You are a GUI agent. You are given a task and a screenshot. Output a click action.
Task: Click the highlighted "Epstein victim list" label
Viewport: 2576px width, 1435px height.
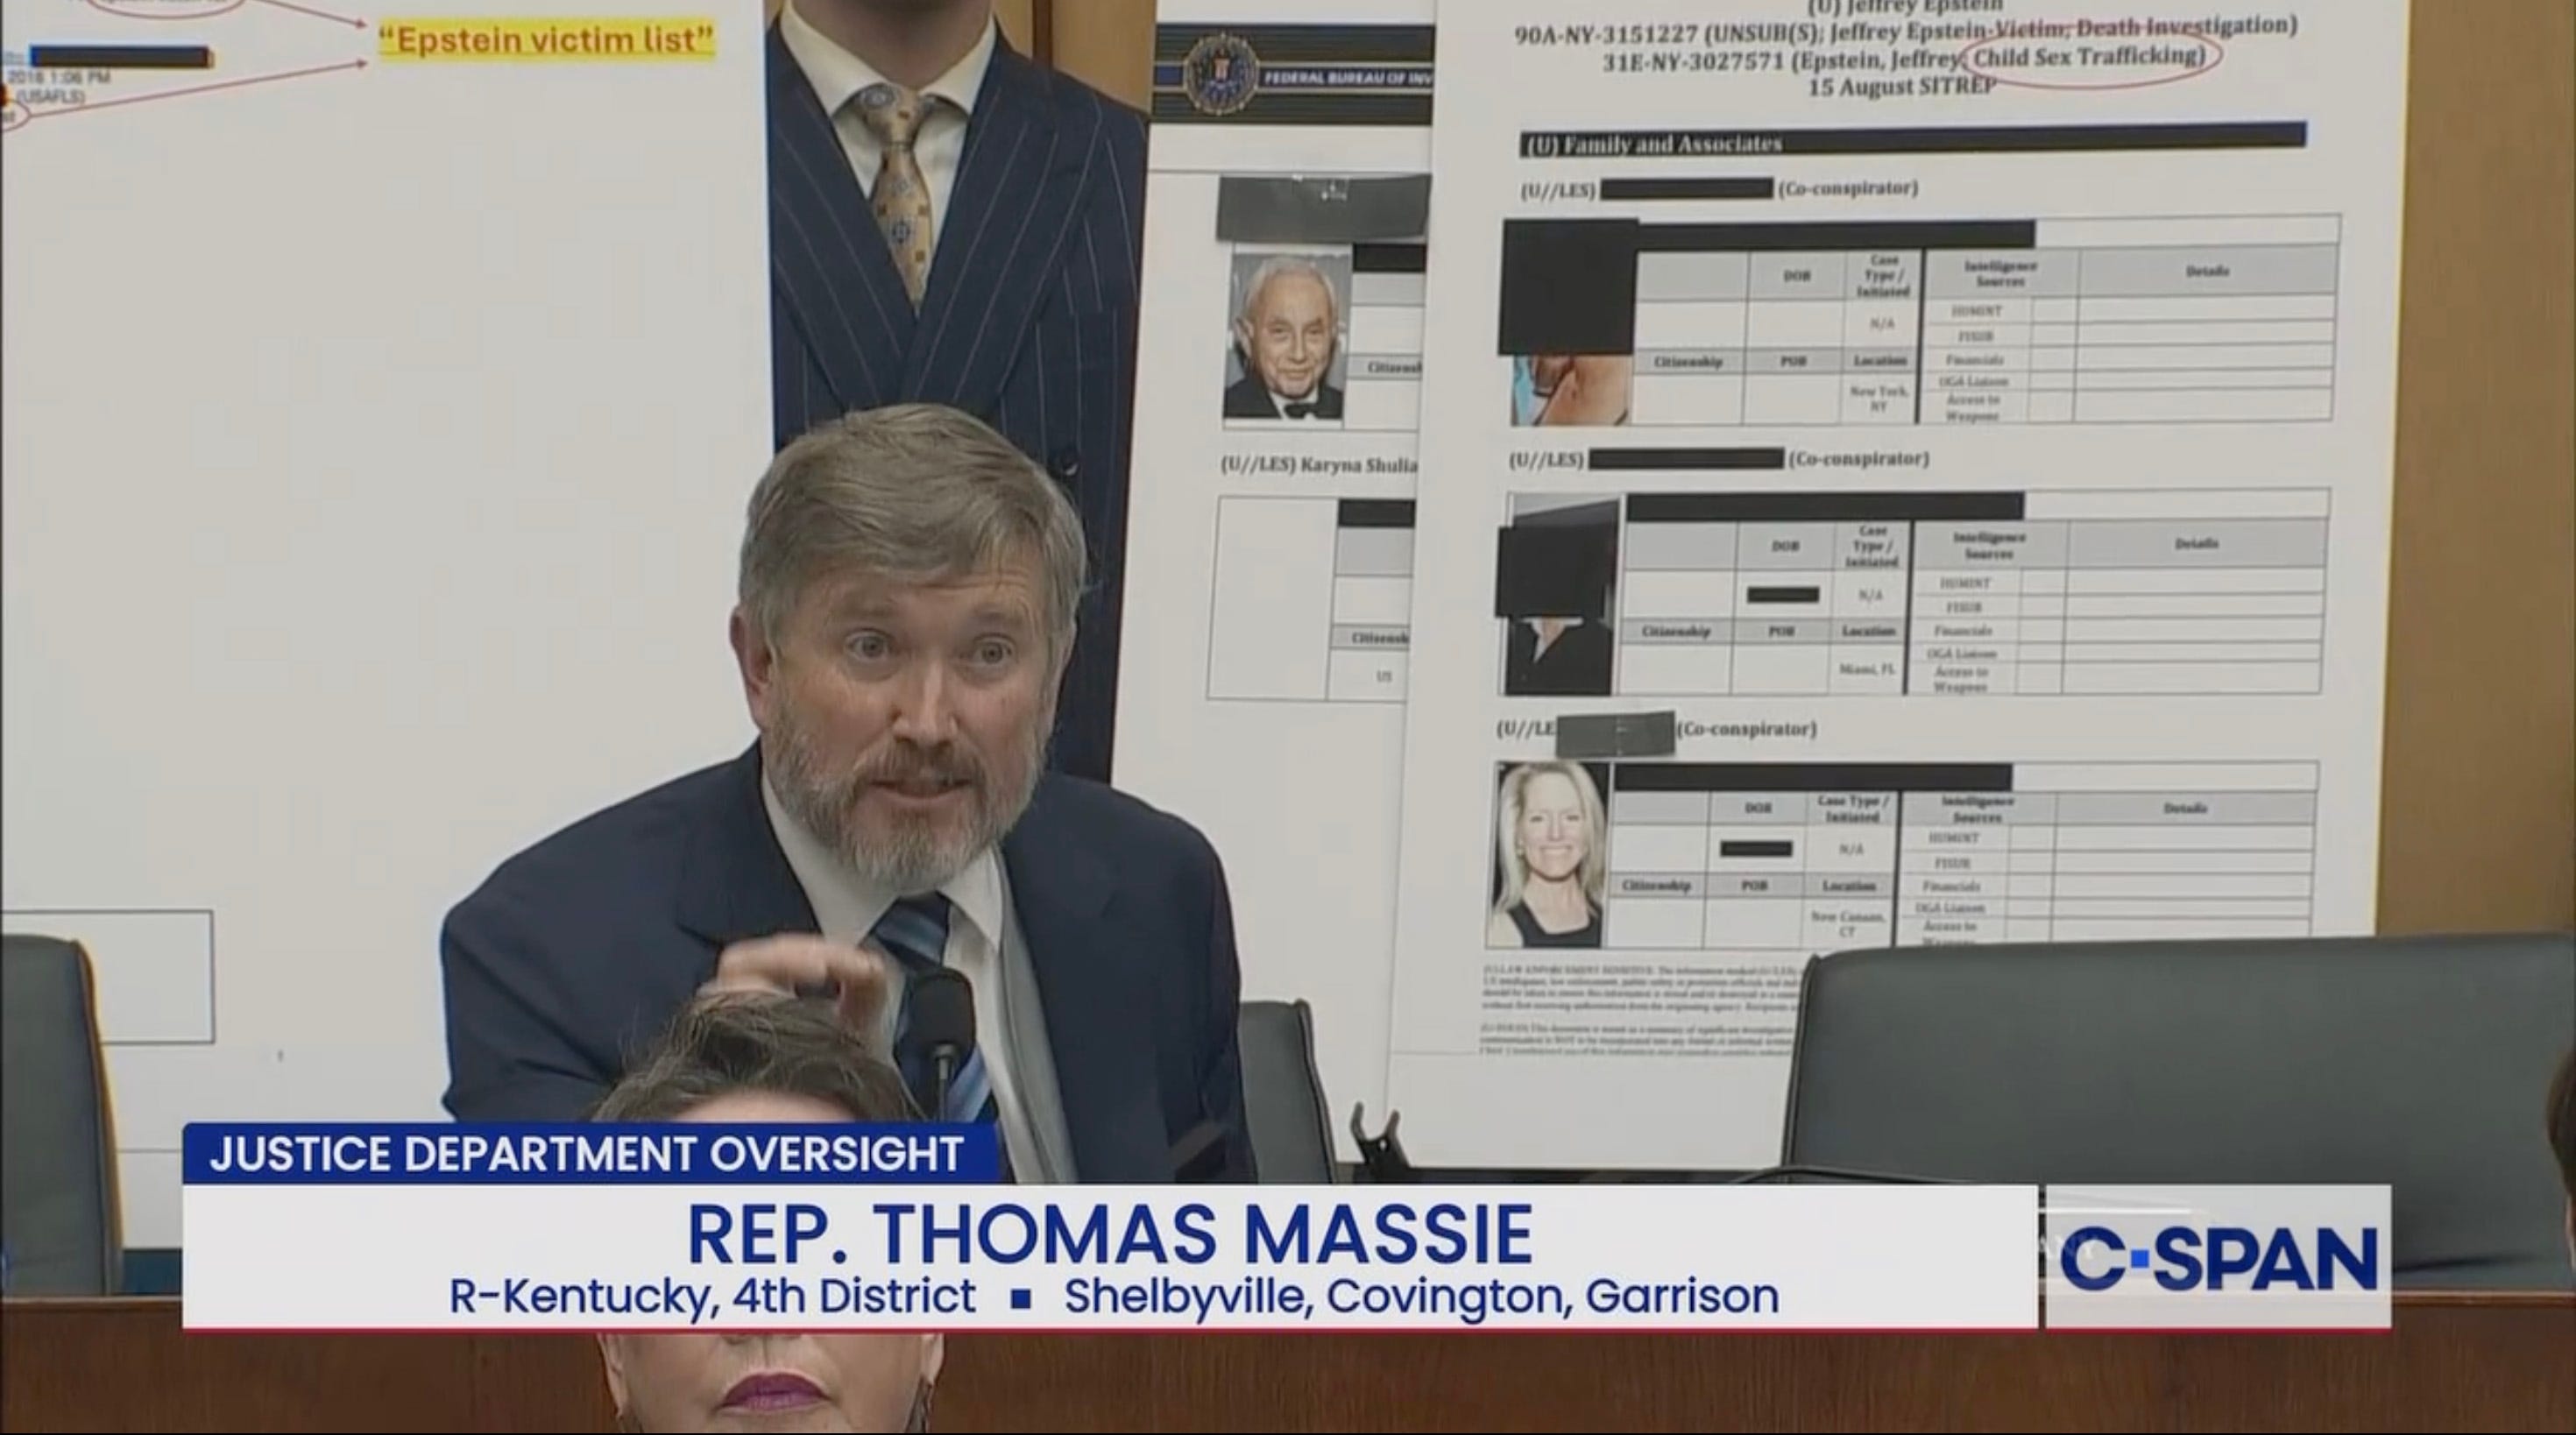pyautogui.click(x=548, y=41)
